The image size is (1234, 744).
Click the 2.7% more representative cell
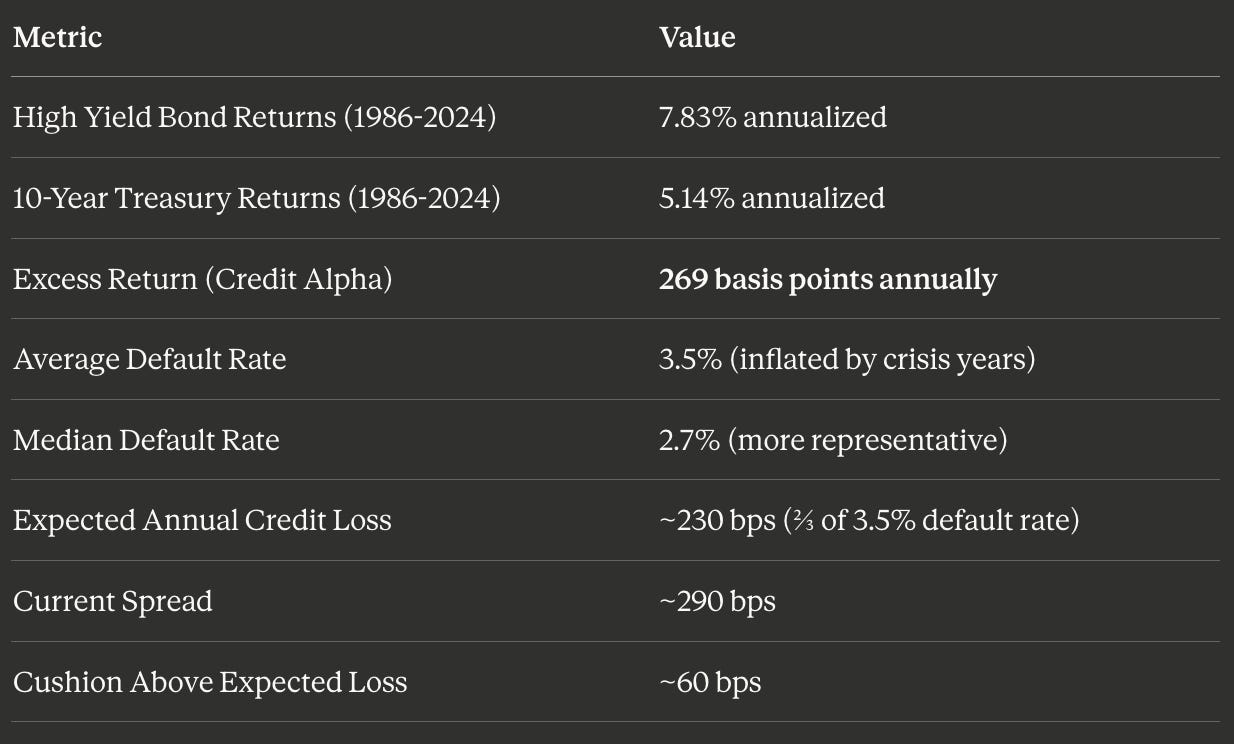(832, 440)
